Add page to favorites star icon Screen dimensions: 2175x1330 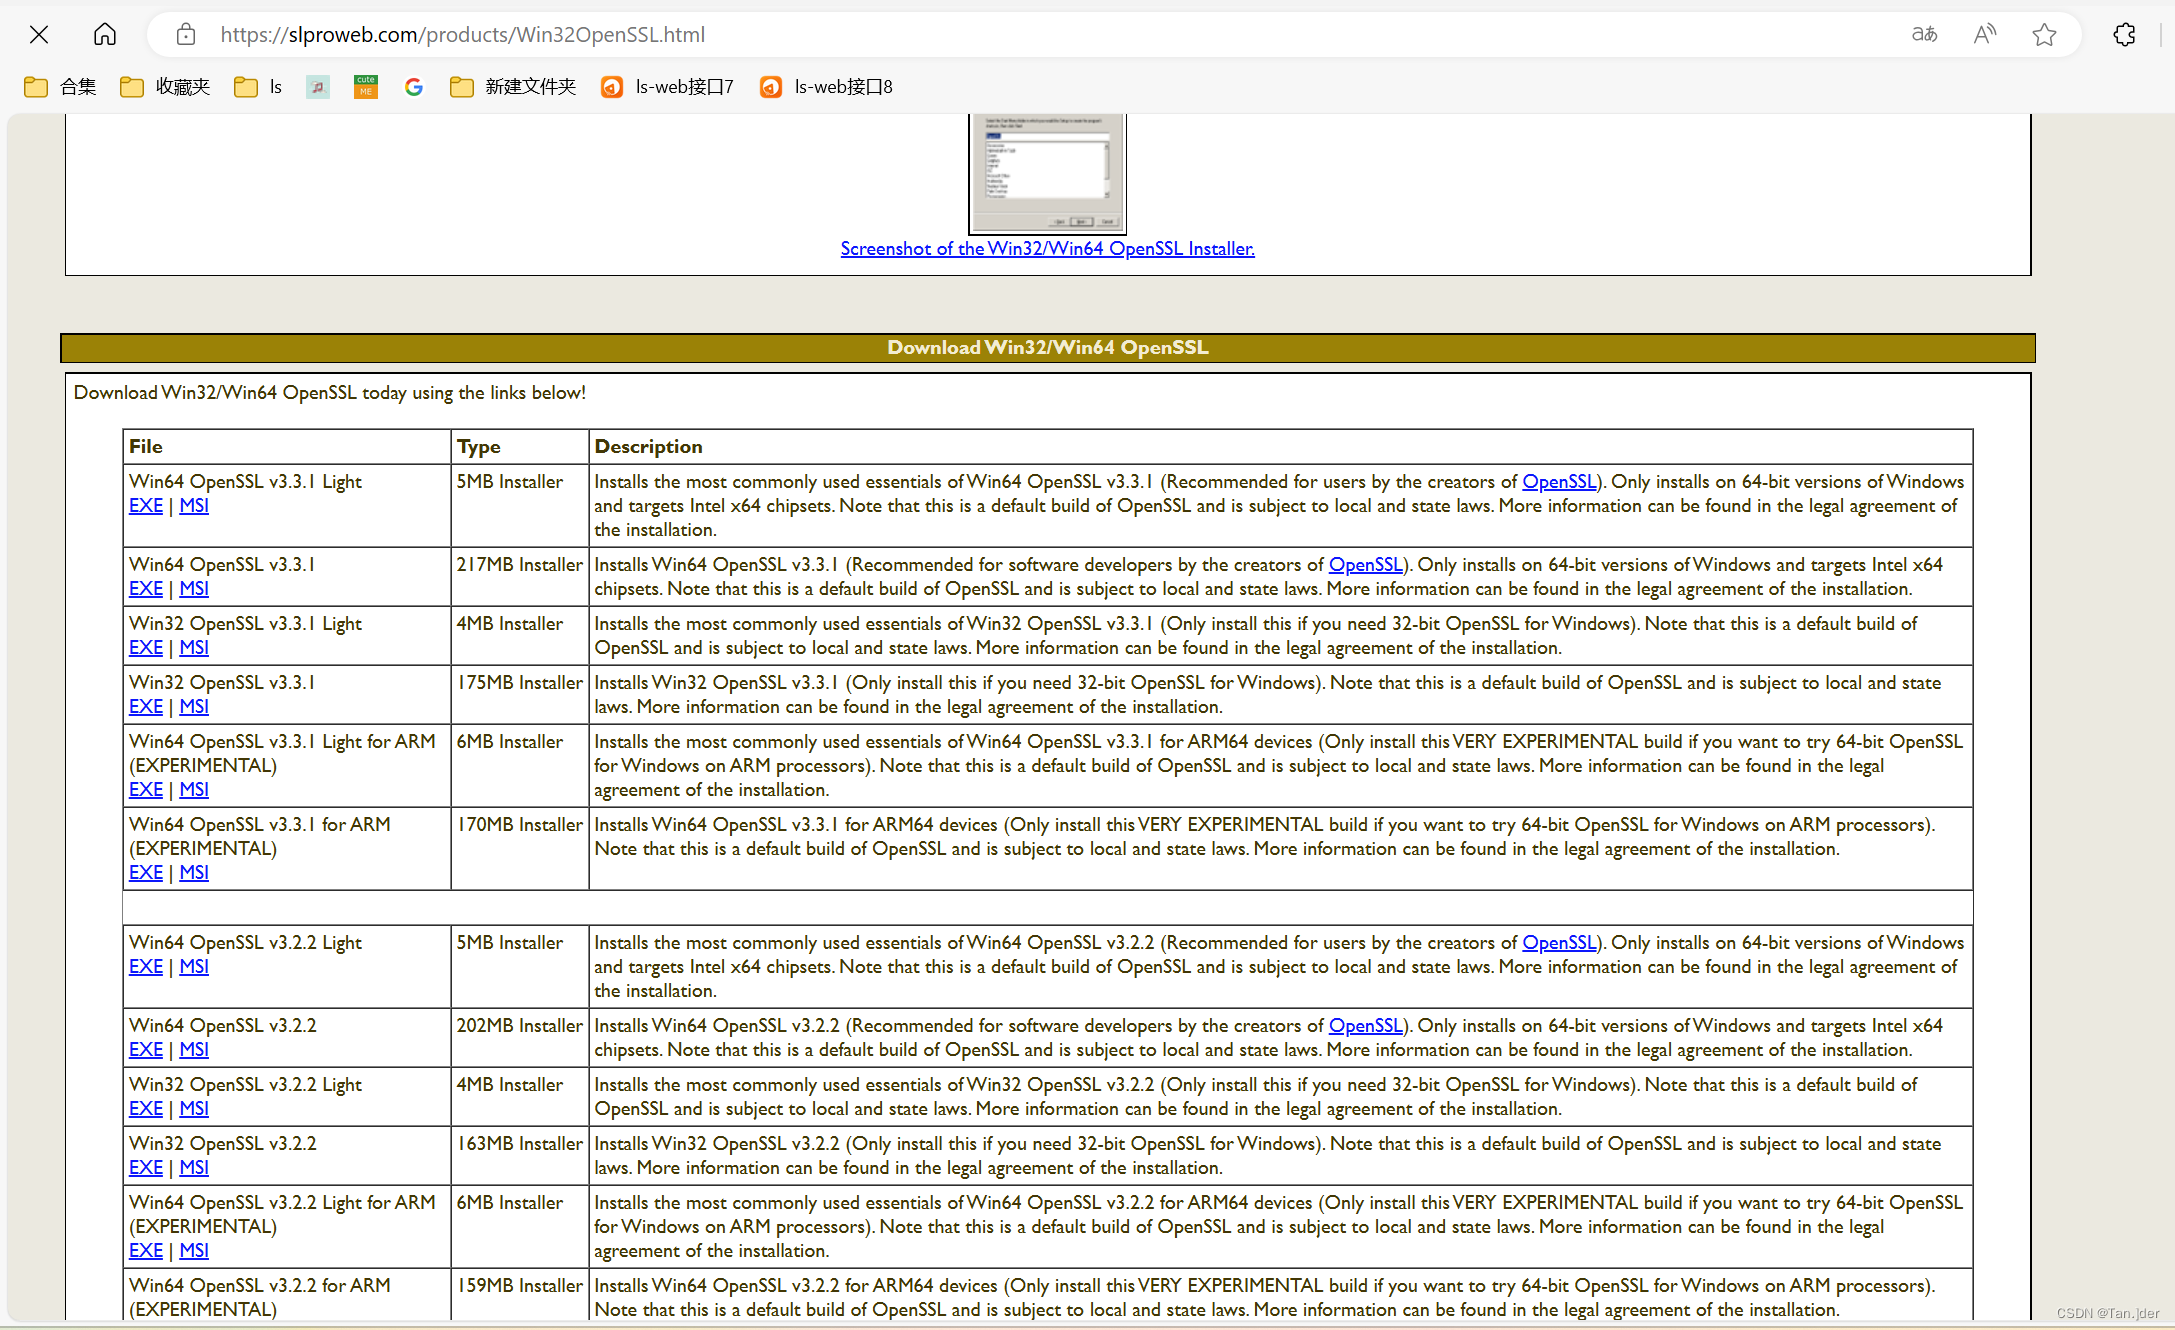tap(2044, 35)
